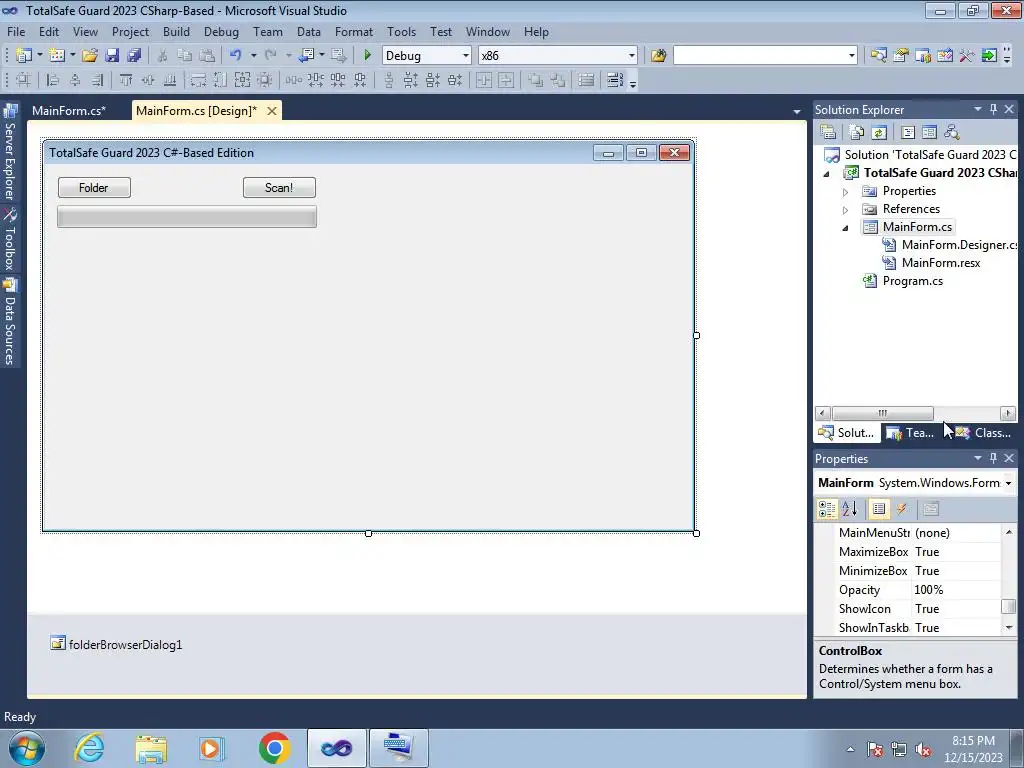
Task: Open the Properties Window toolbar icon
Action: [x=901, y=56]
